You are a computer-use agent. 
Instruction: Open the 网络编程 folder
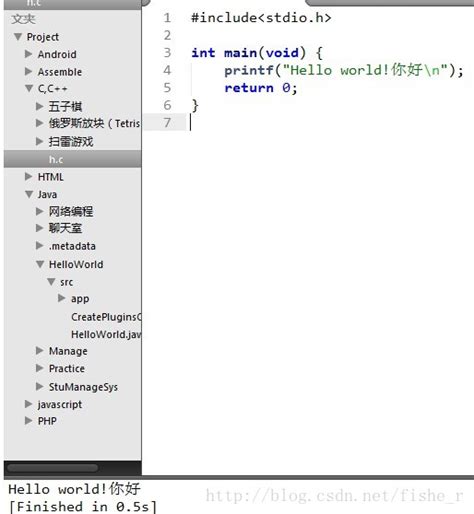pos(71,211)
